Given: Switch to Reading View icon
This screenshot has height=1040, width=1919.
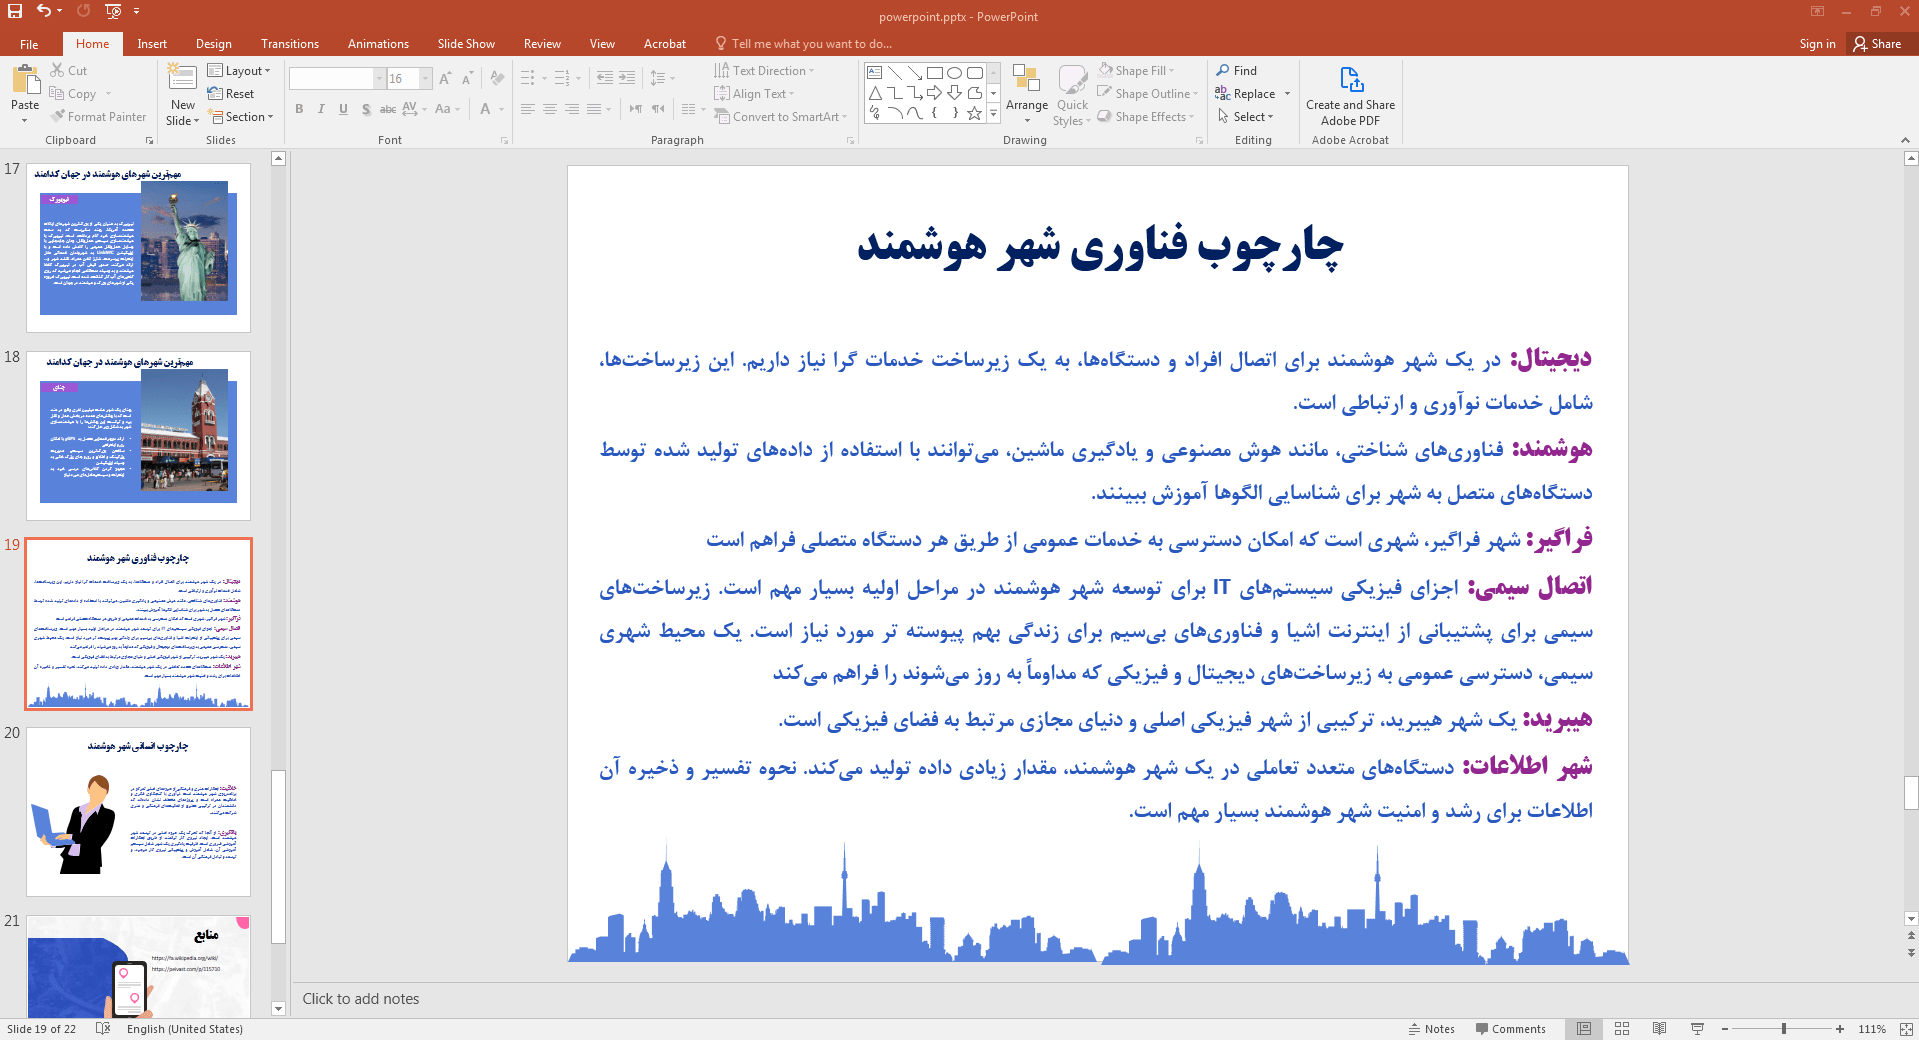Looking at the screenshot, I should coord(1659,1029).
